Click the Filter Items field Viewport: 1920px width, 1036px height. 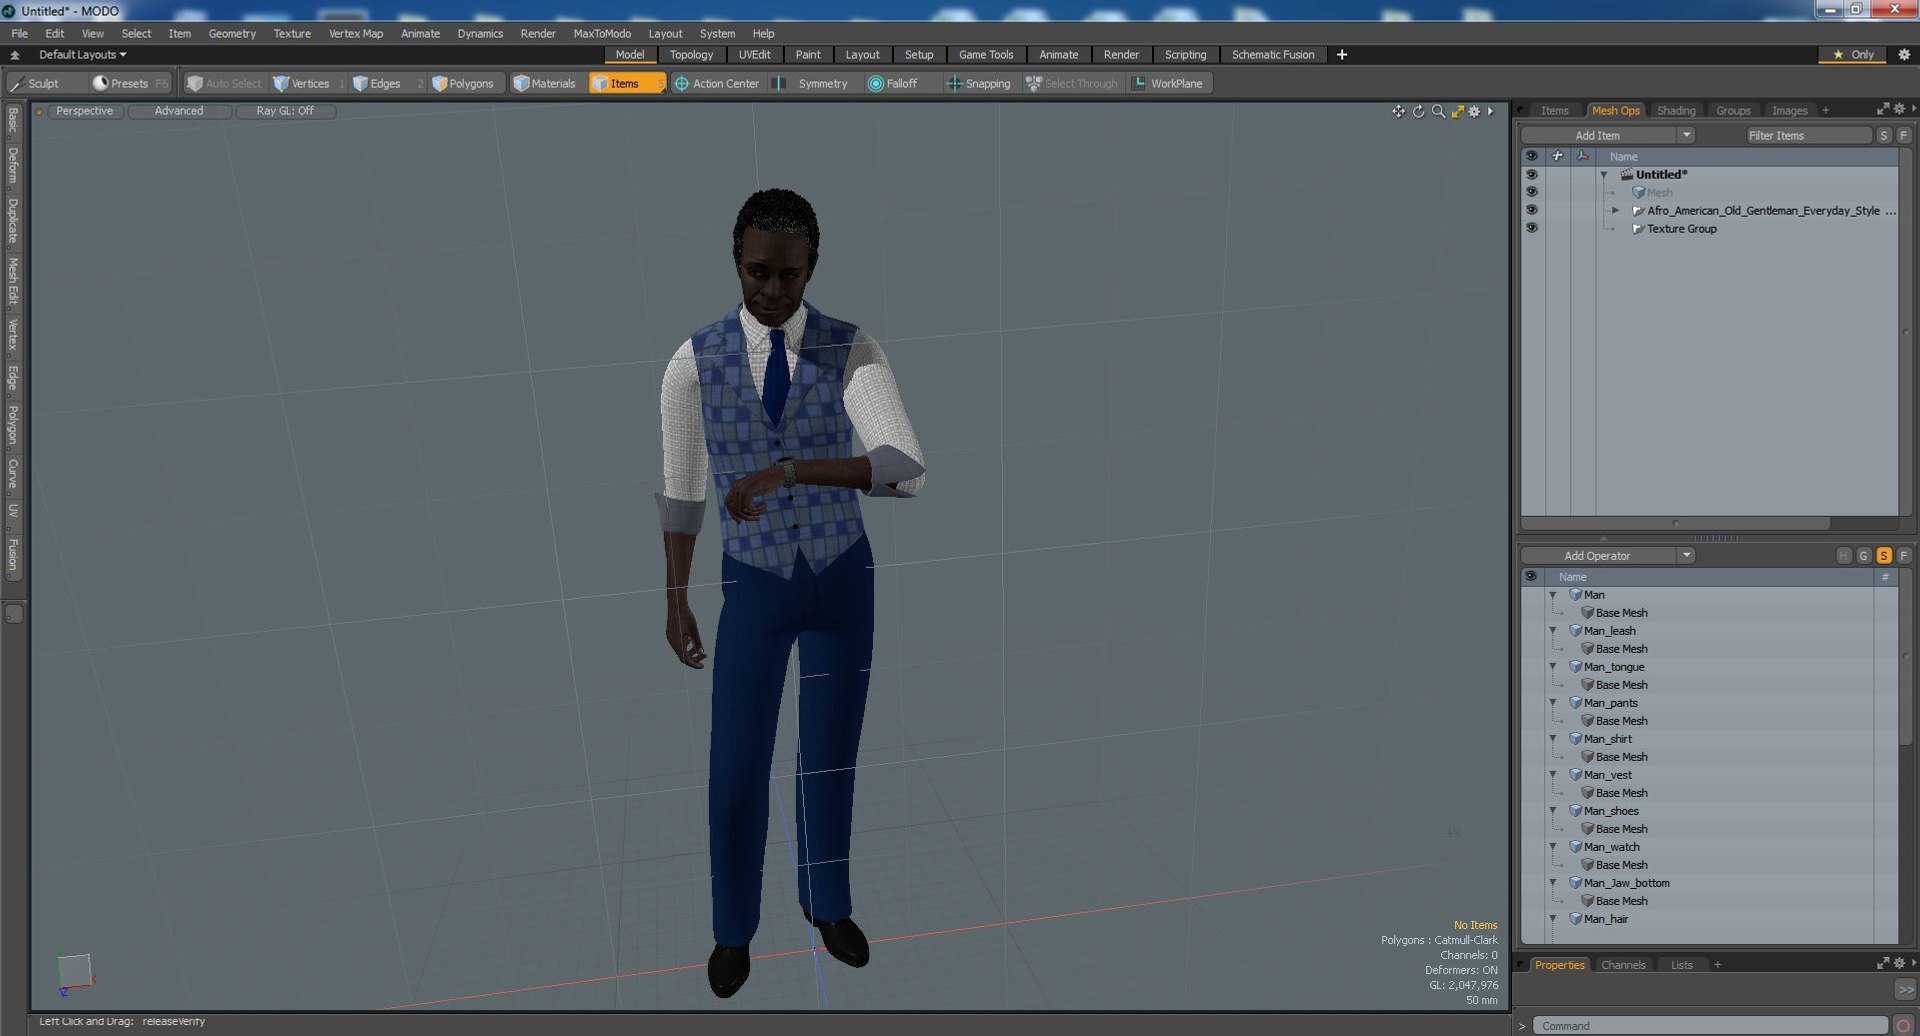[1808, 135]
